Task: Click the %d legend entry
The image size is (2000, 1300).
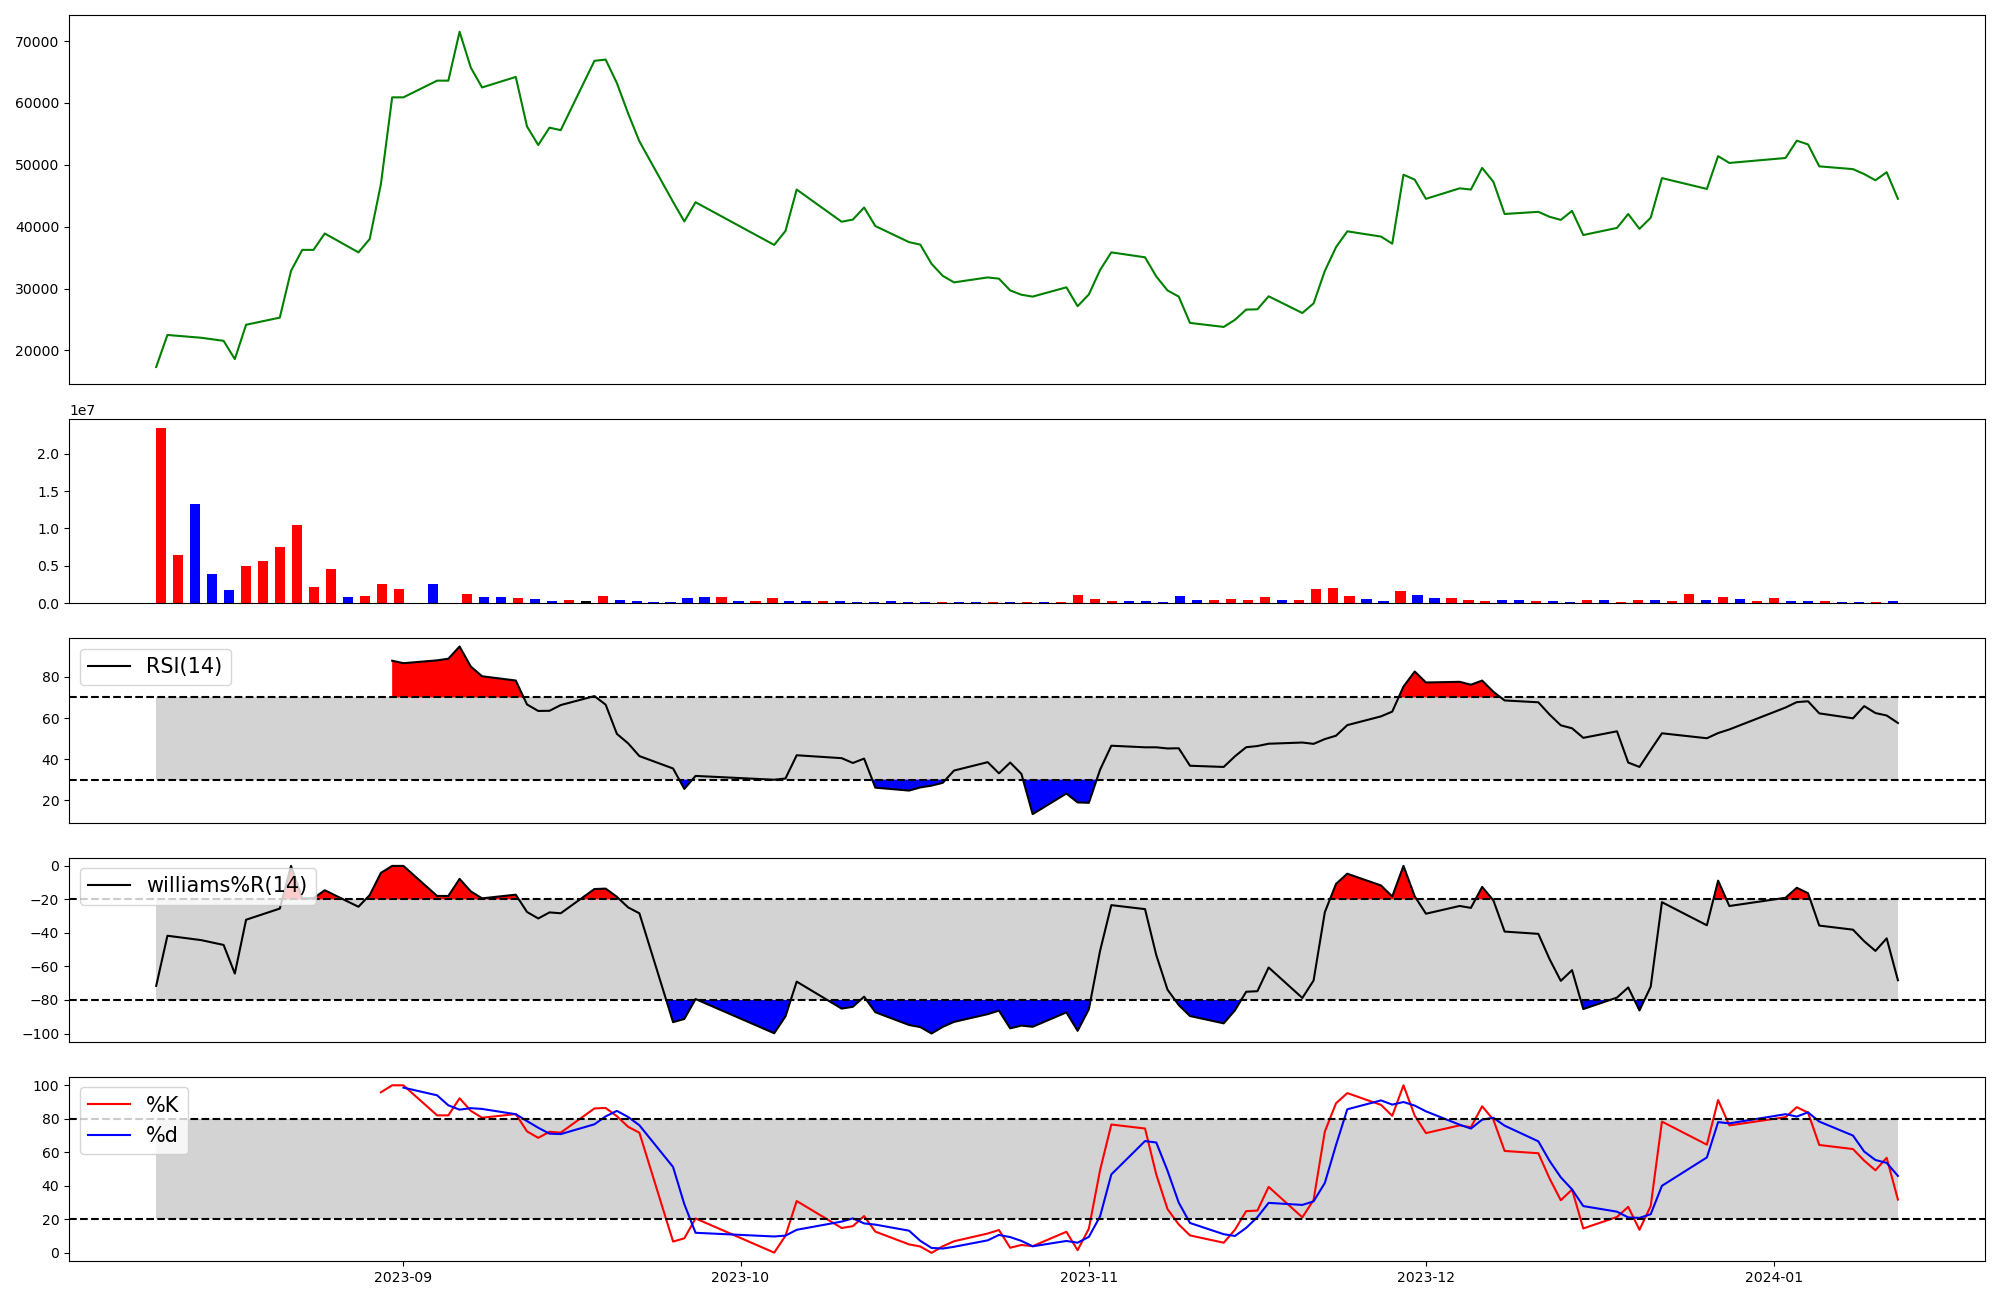Action: pos(162,1136)
